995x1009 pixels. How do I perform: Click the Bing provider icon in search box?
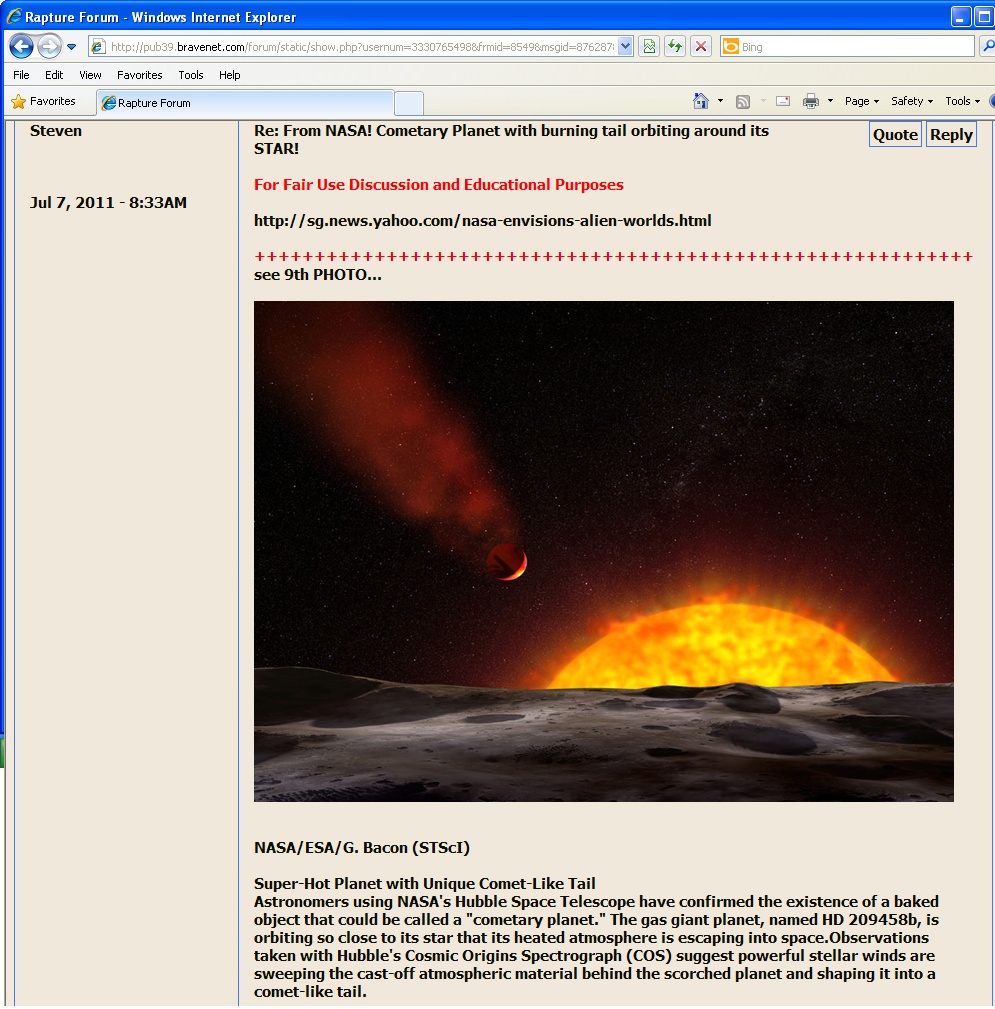730,46
